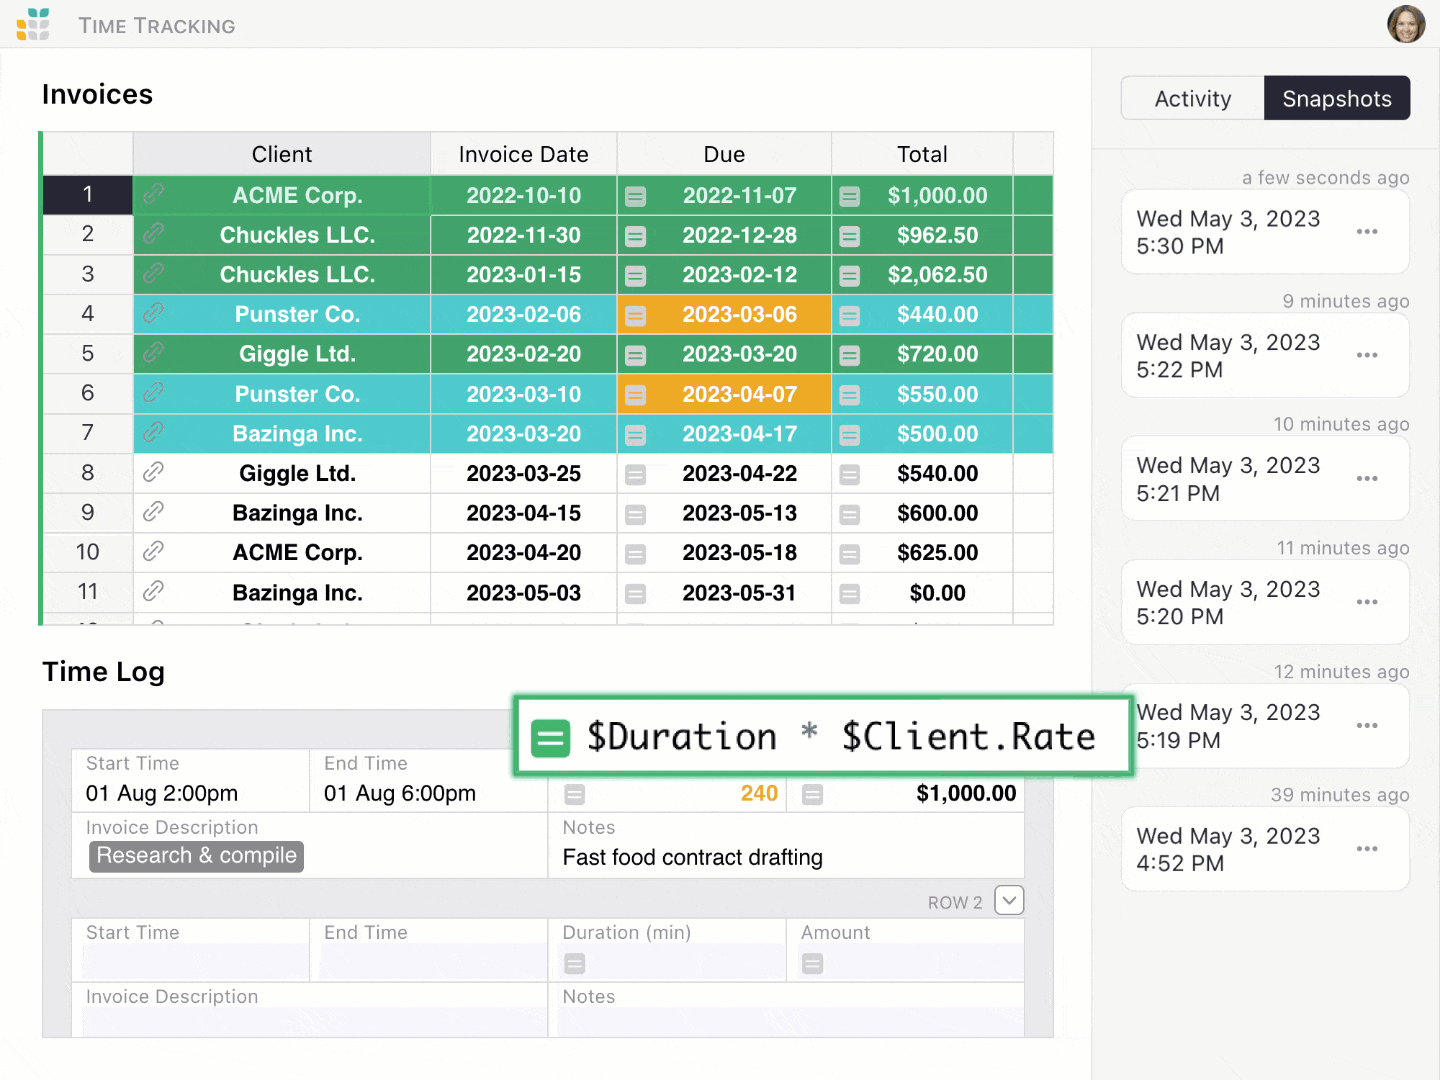Open the options menu on the 5:30 PM snapshot
Screen dimensions: 1440x1080
tap(1367, 232)
